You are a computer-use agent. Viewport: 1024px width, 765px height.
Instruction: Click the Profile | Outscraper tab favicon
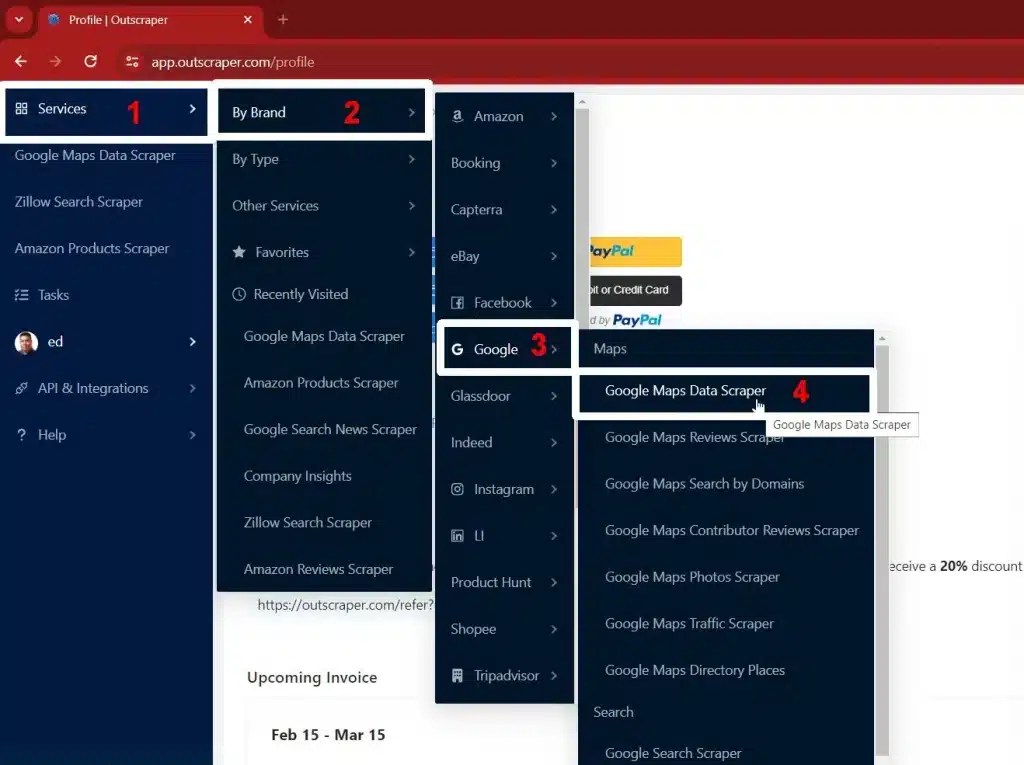click(x=54, y=20)
